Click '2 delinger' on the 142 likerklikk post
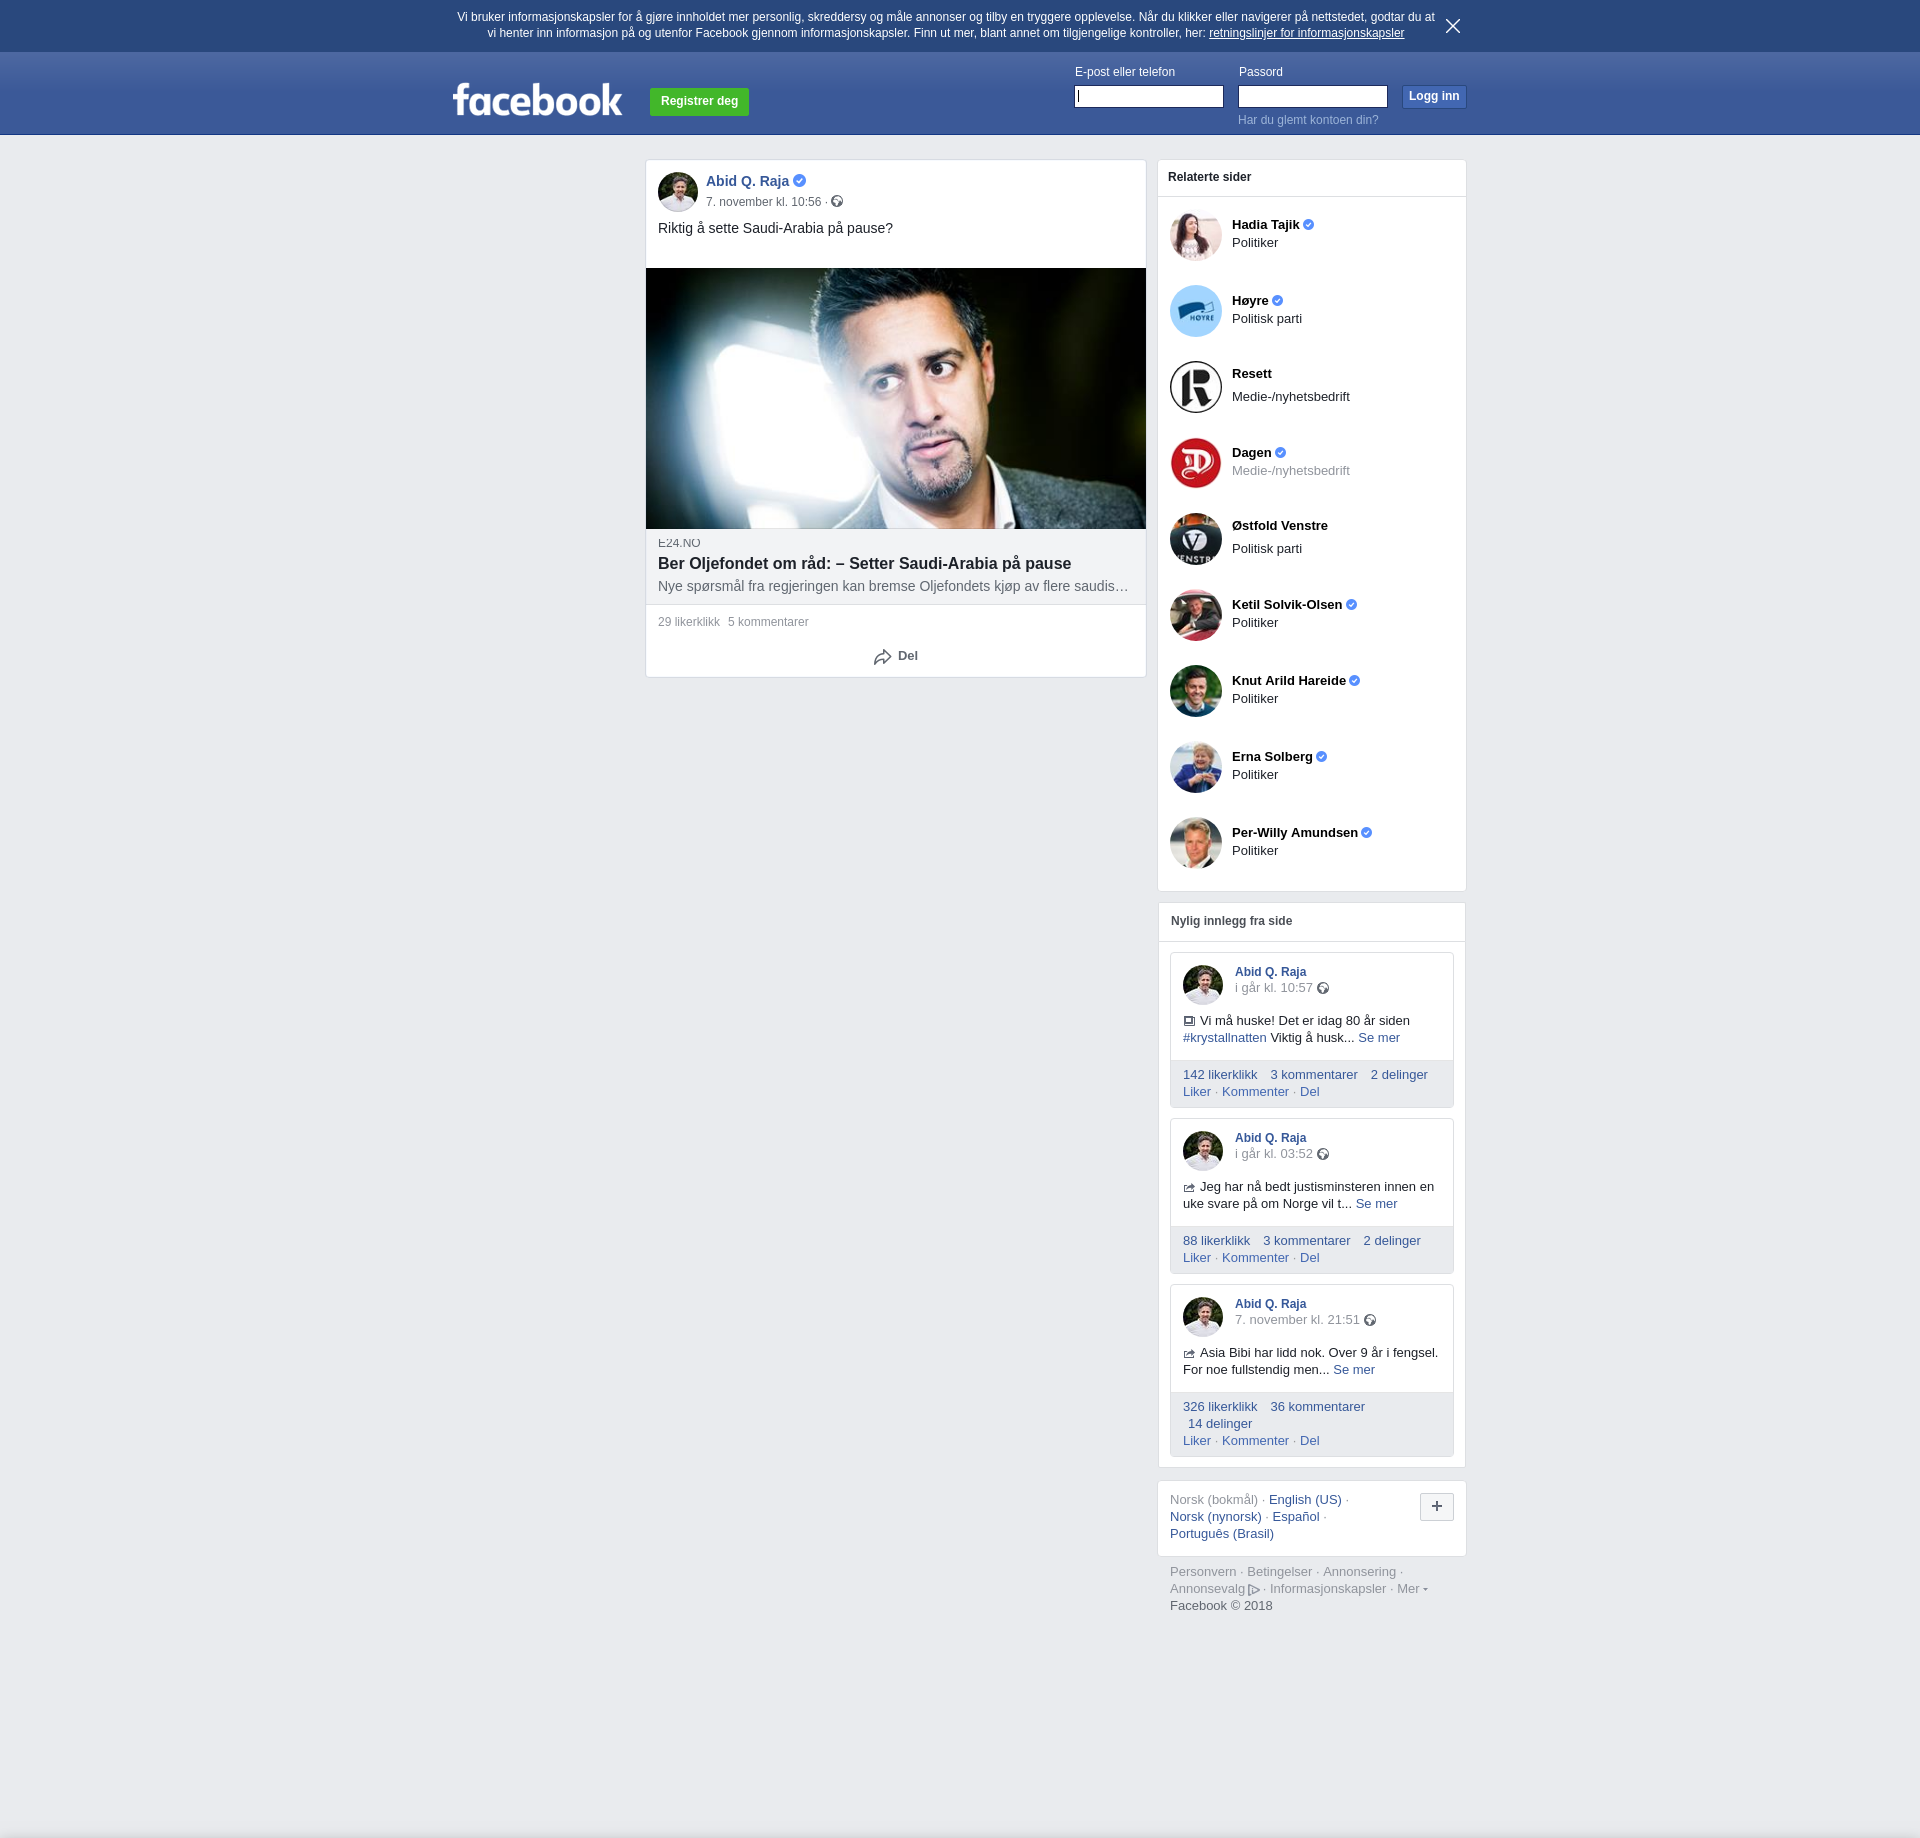 click(x=1399, y=1075)
